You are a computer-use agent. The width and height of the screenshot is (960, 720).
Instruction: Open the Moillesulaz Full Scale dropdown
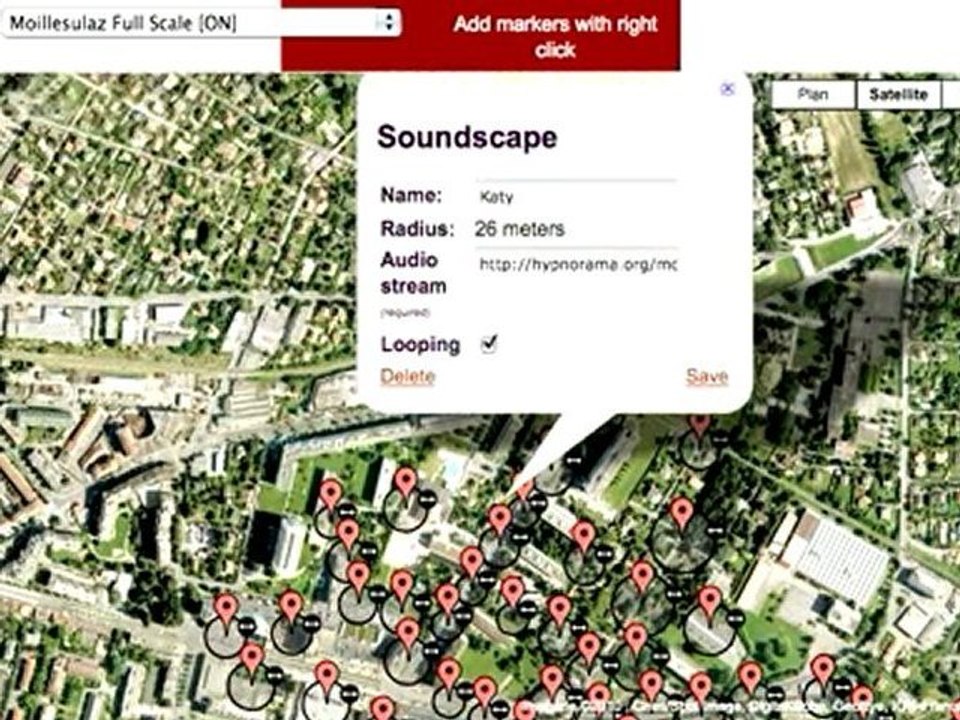coord(201,23)
